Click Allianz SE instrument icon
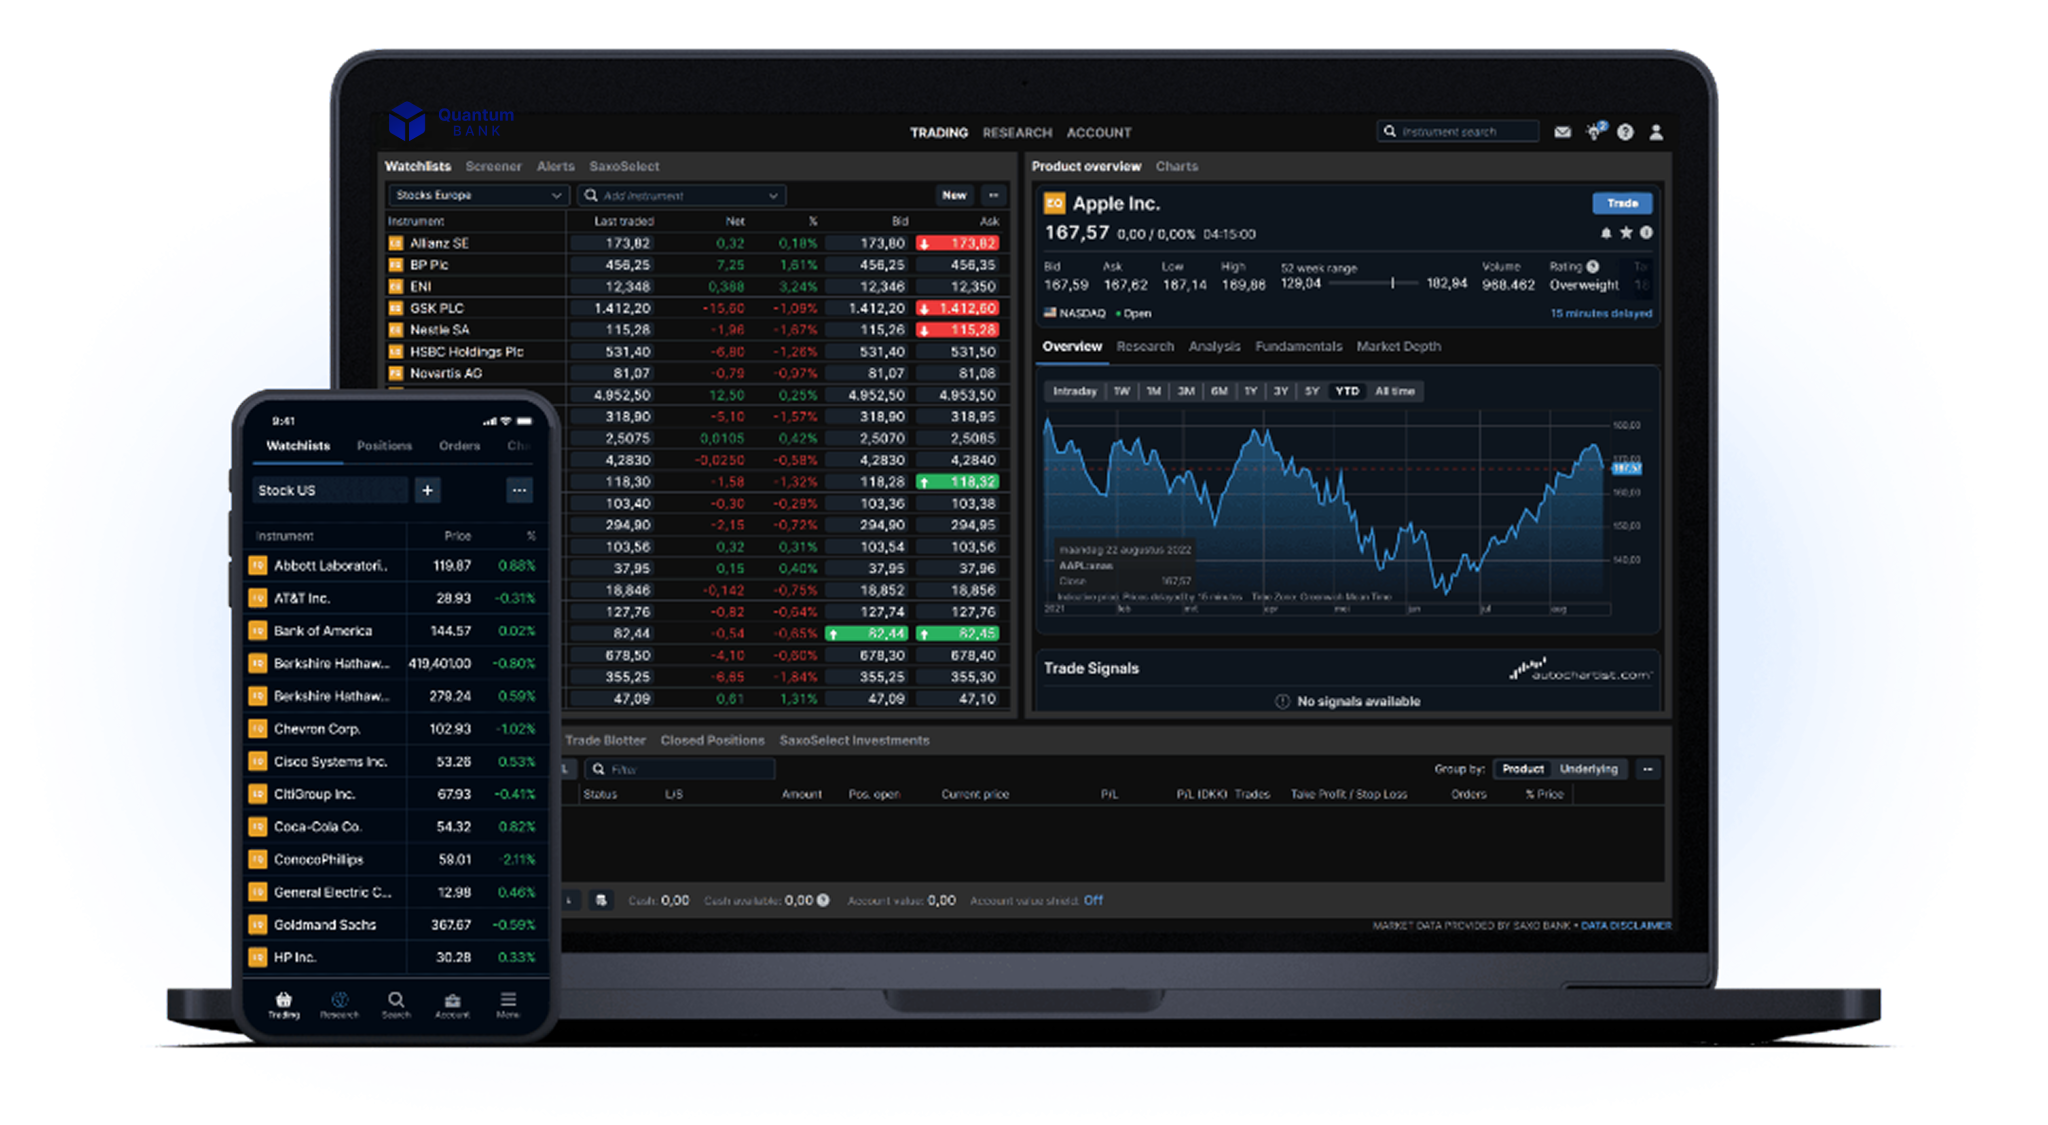The height and width of the screenshot is (1125, 2048). coord(396,243)
